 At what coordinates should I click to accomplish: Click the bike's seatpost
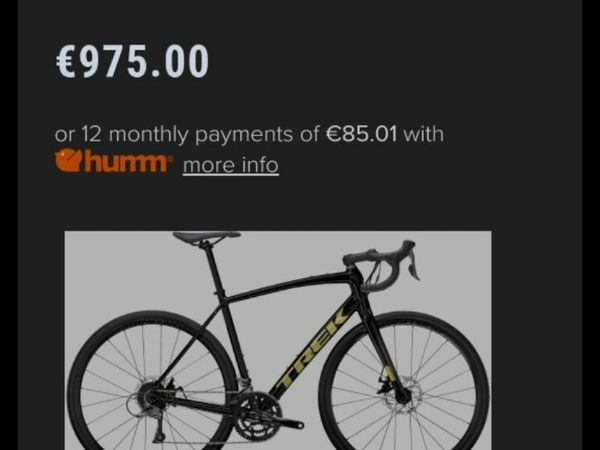point(214,268)
